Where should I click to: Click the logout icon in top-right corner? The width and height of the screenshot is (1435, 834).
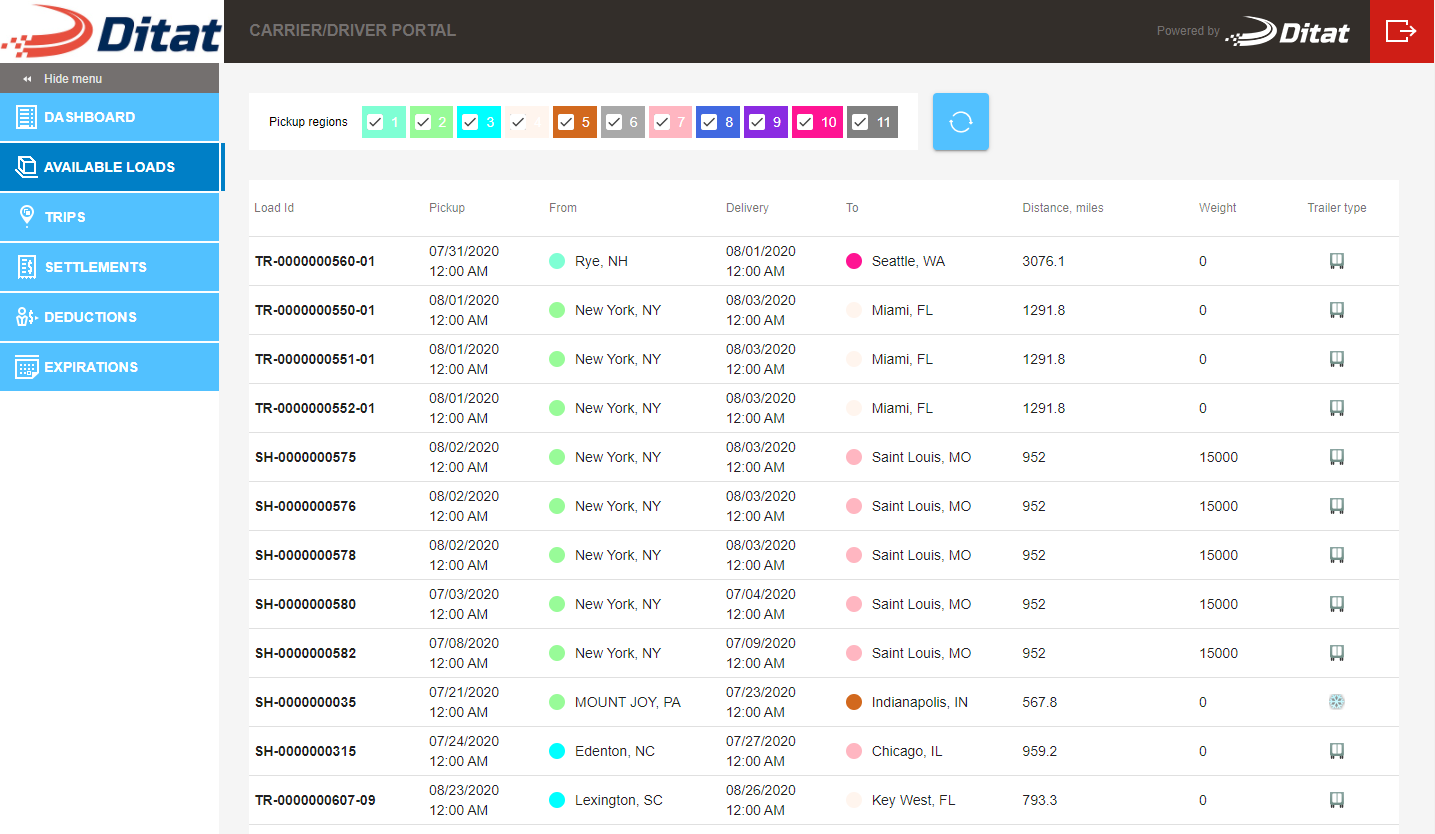pyautogui.click(x=1401, y=31)
